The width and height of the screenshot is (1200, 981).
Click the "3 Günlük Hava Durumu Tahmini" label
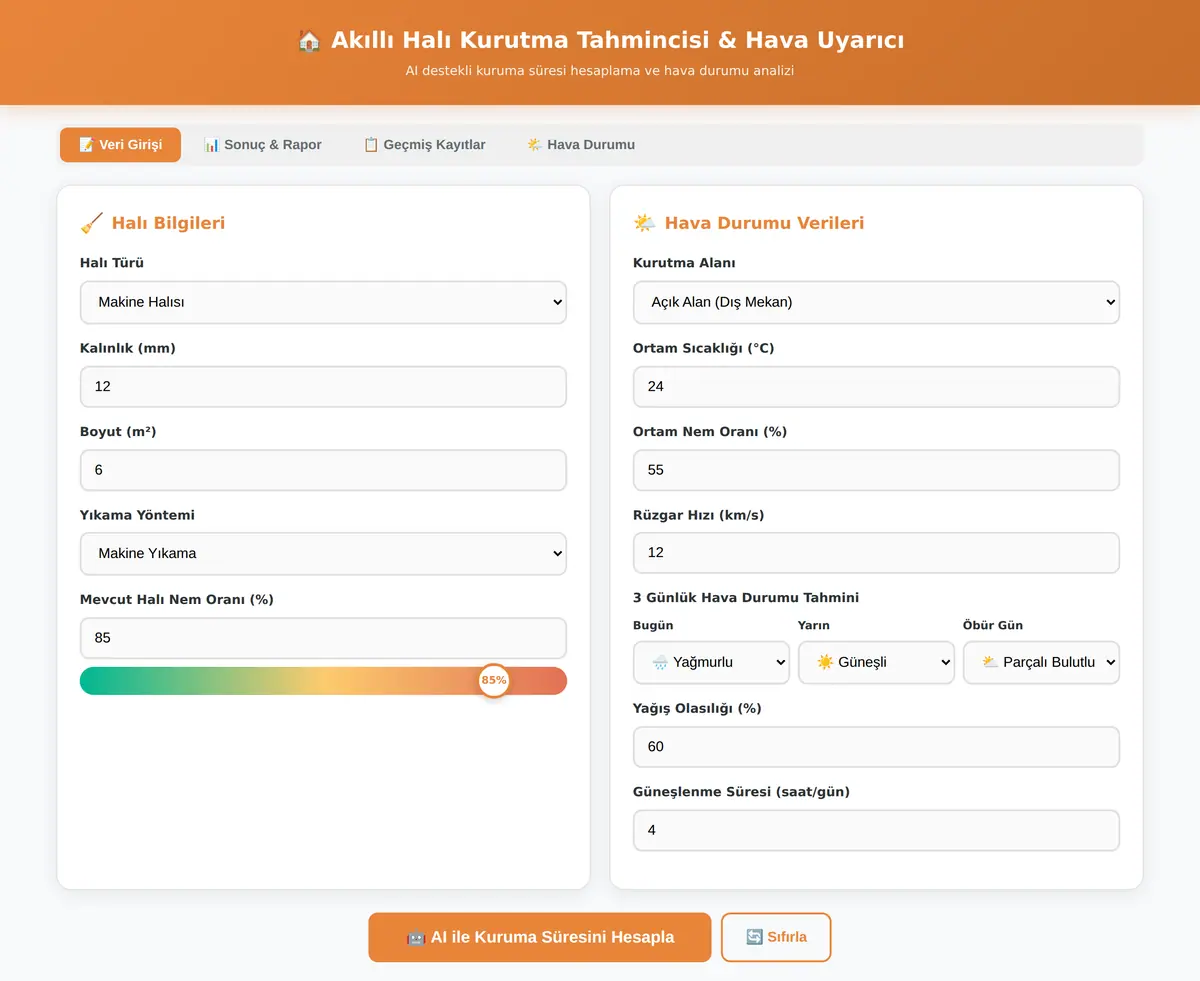coord(746,598)
